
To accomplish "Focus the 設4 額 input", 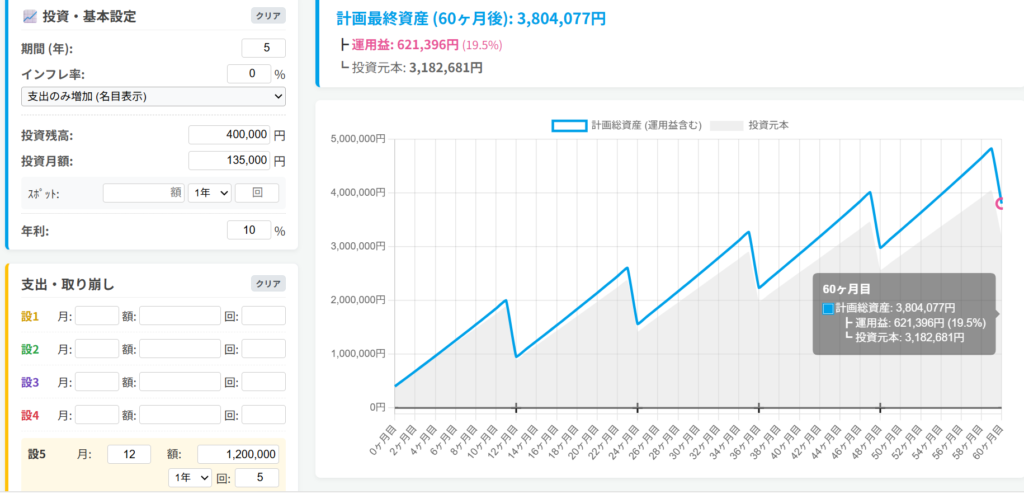I will pos(180,414).
